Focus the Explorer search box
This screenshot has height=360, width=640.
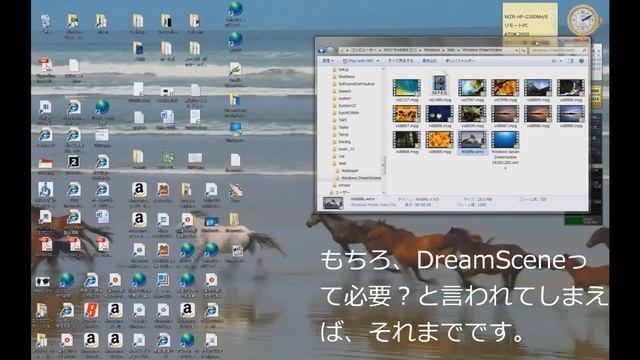click(x=558, y=51)
